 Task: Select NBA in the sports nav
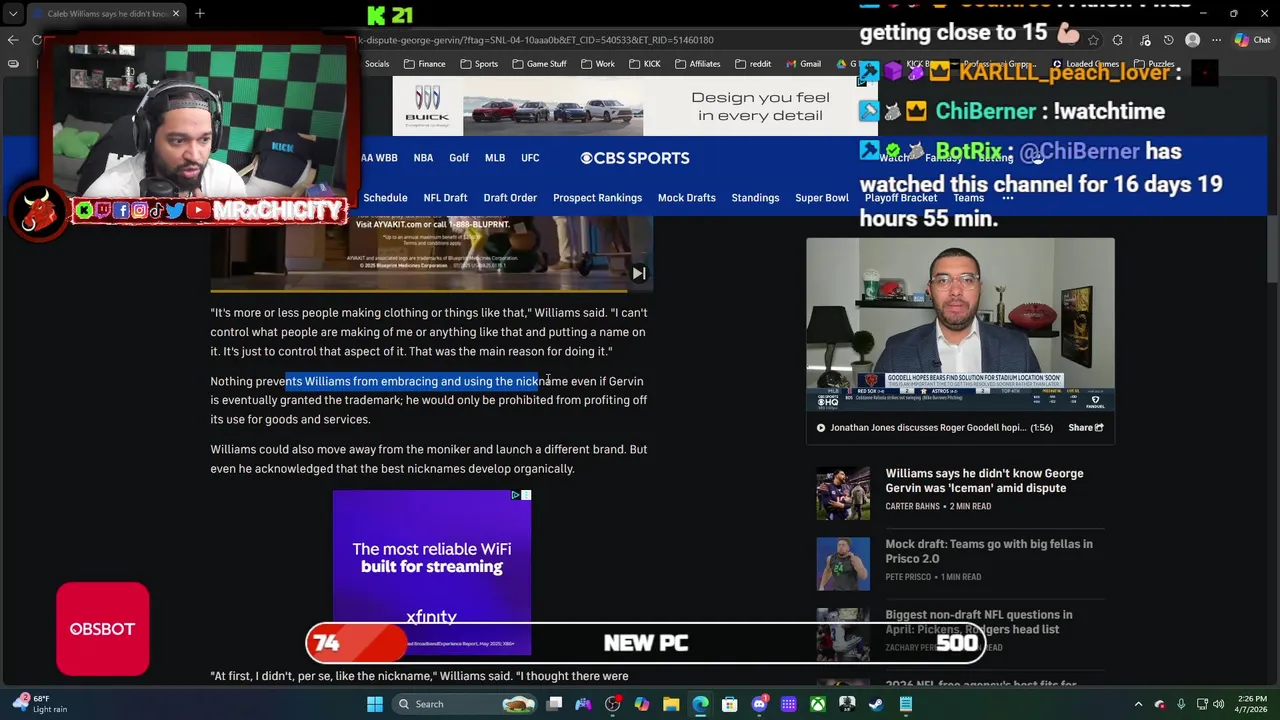click(x=423, y=158)
